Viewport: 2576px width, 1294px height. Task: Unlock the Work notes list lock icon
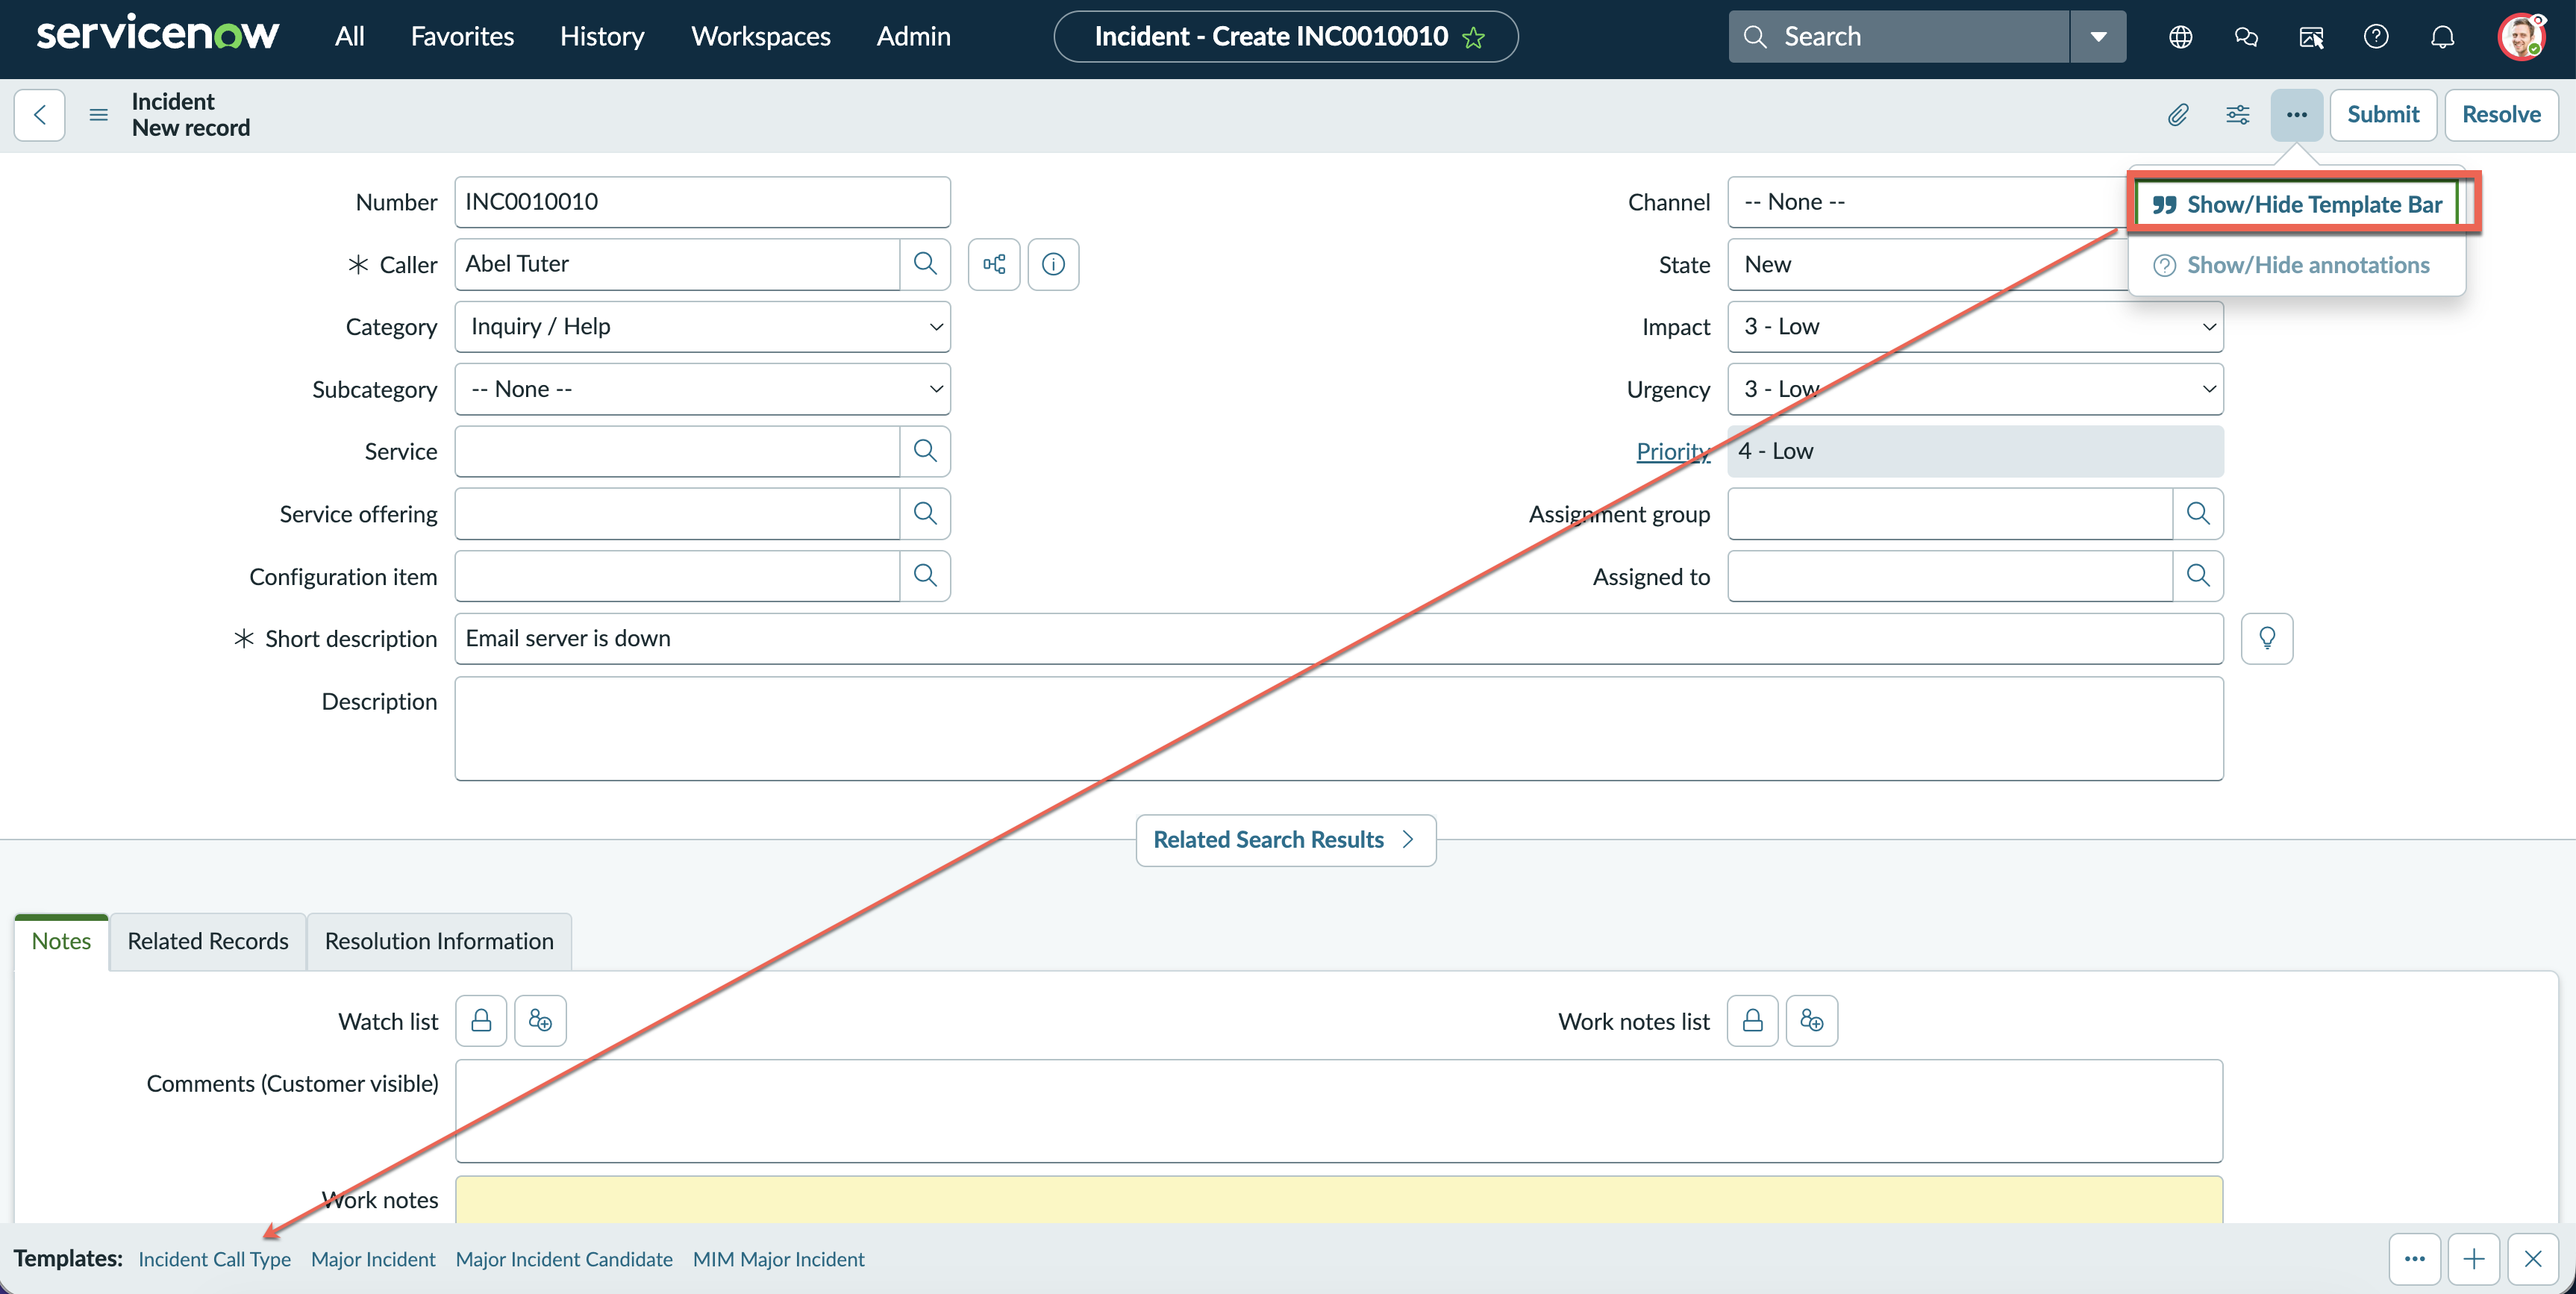tap(1752, 1021)
